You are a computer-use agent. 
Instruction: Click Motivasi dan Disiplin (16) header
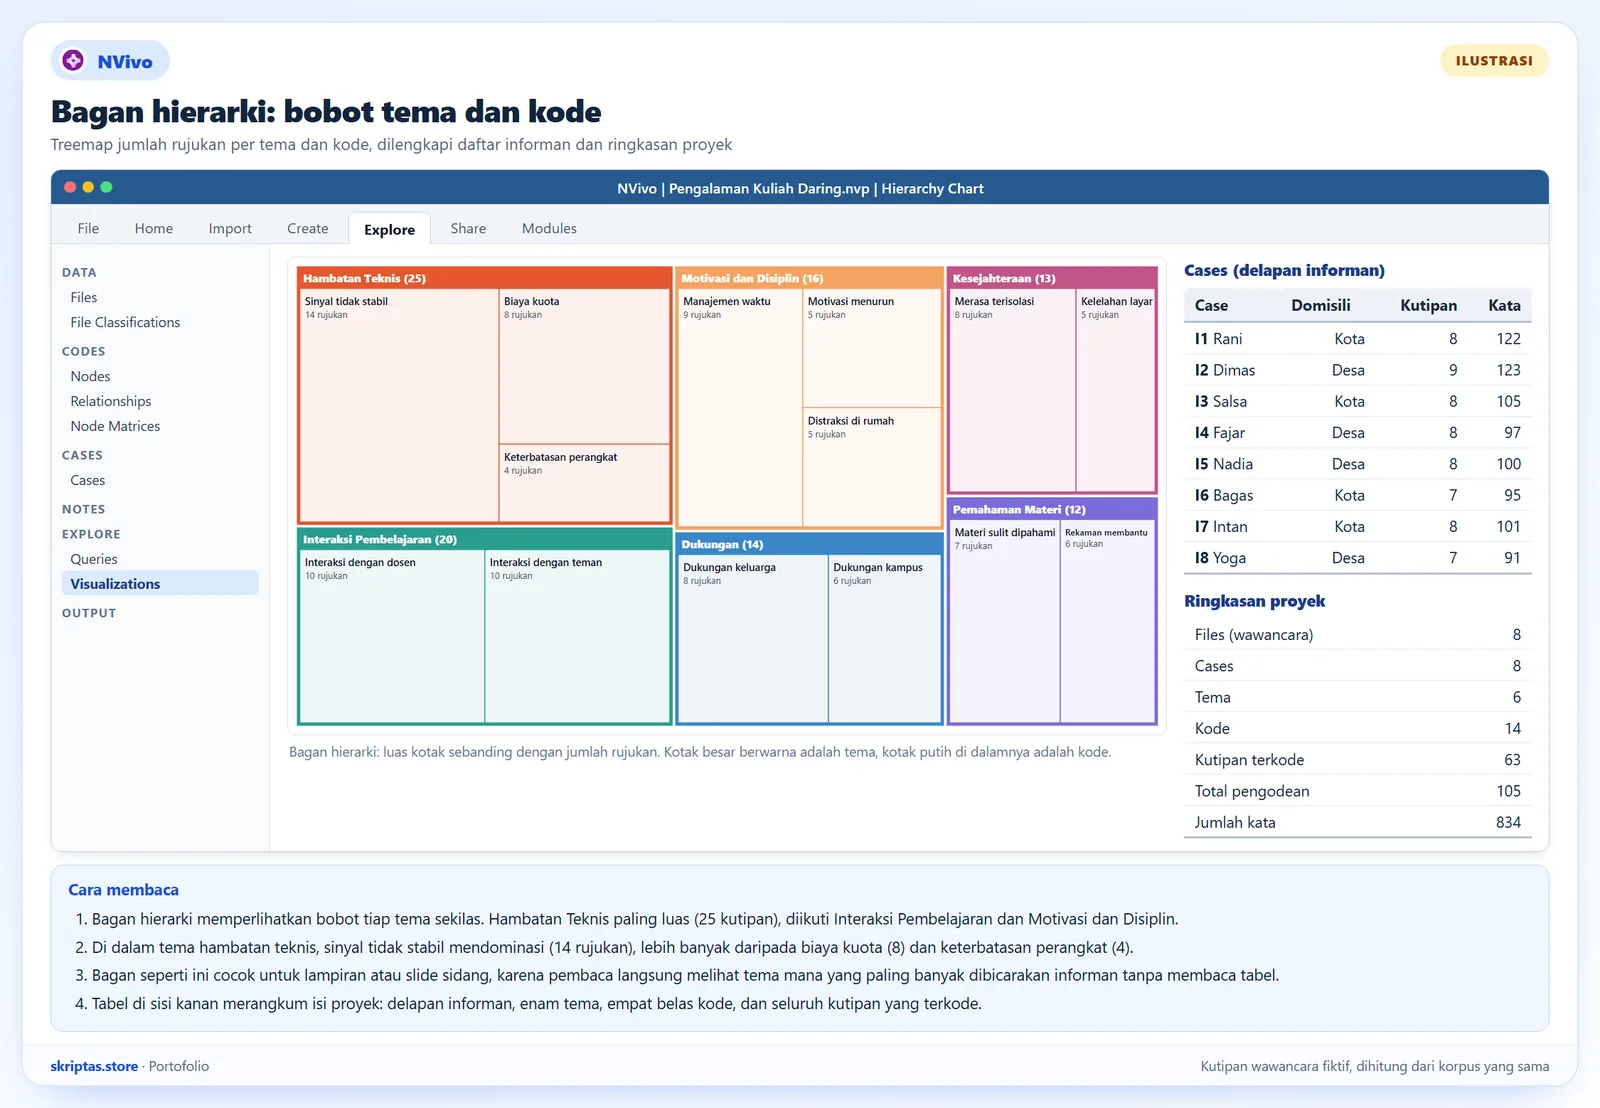pyautogui.click(x=810, y=278)
